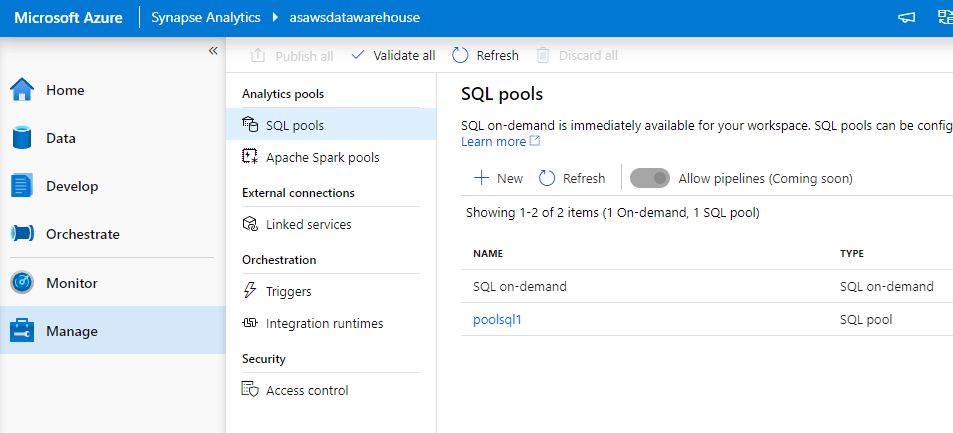Click the SQL pool type cell
953x433 pixels.
[x=866, y=319]
